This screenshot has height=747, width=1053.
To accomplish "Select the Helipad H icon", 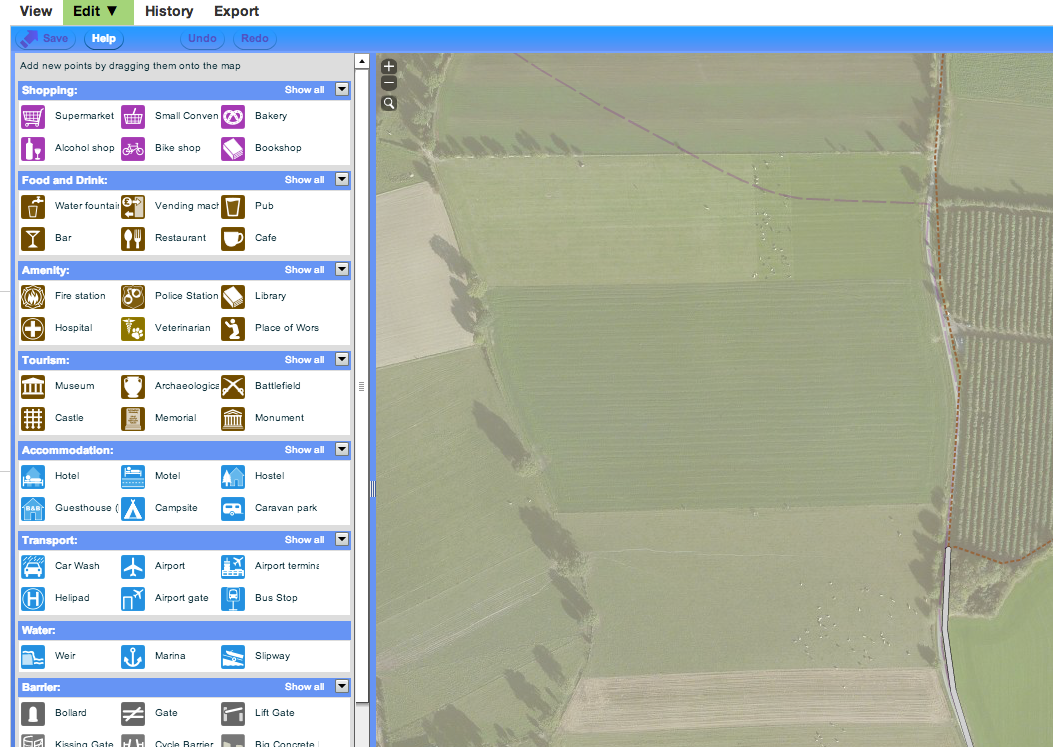I will coord(33,599).
